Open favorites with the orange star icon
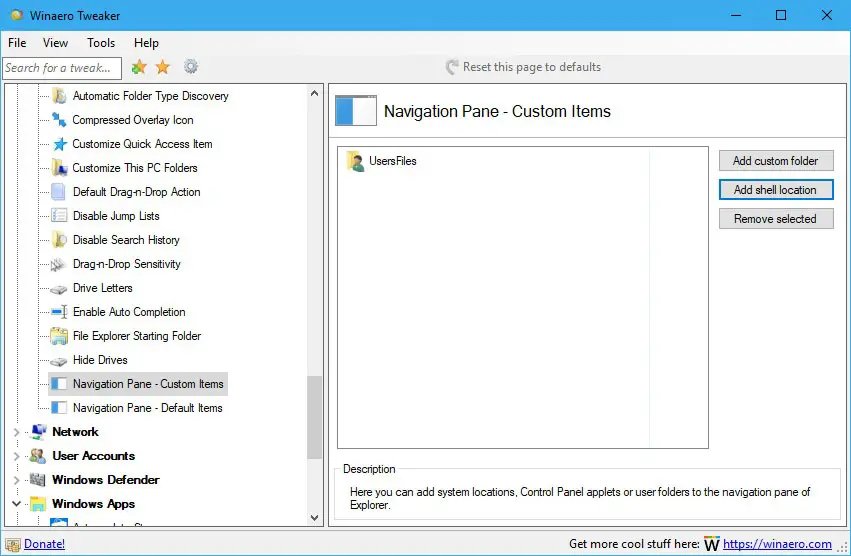 coord(163,67)
